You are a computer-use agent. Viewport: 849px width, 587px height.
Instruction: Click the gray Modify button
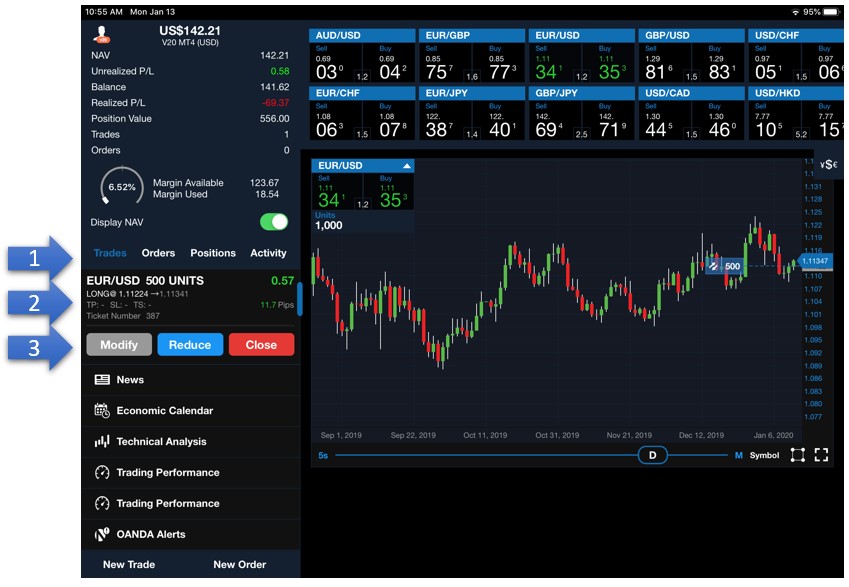point(119,345)
